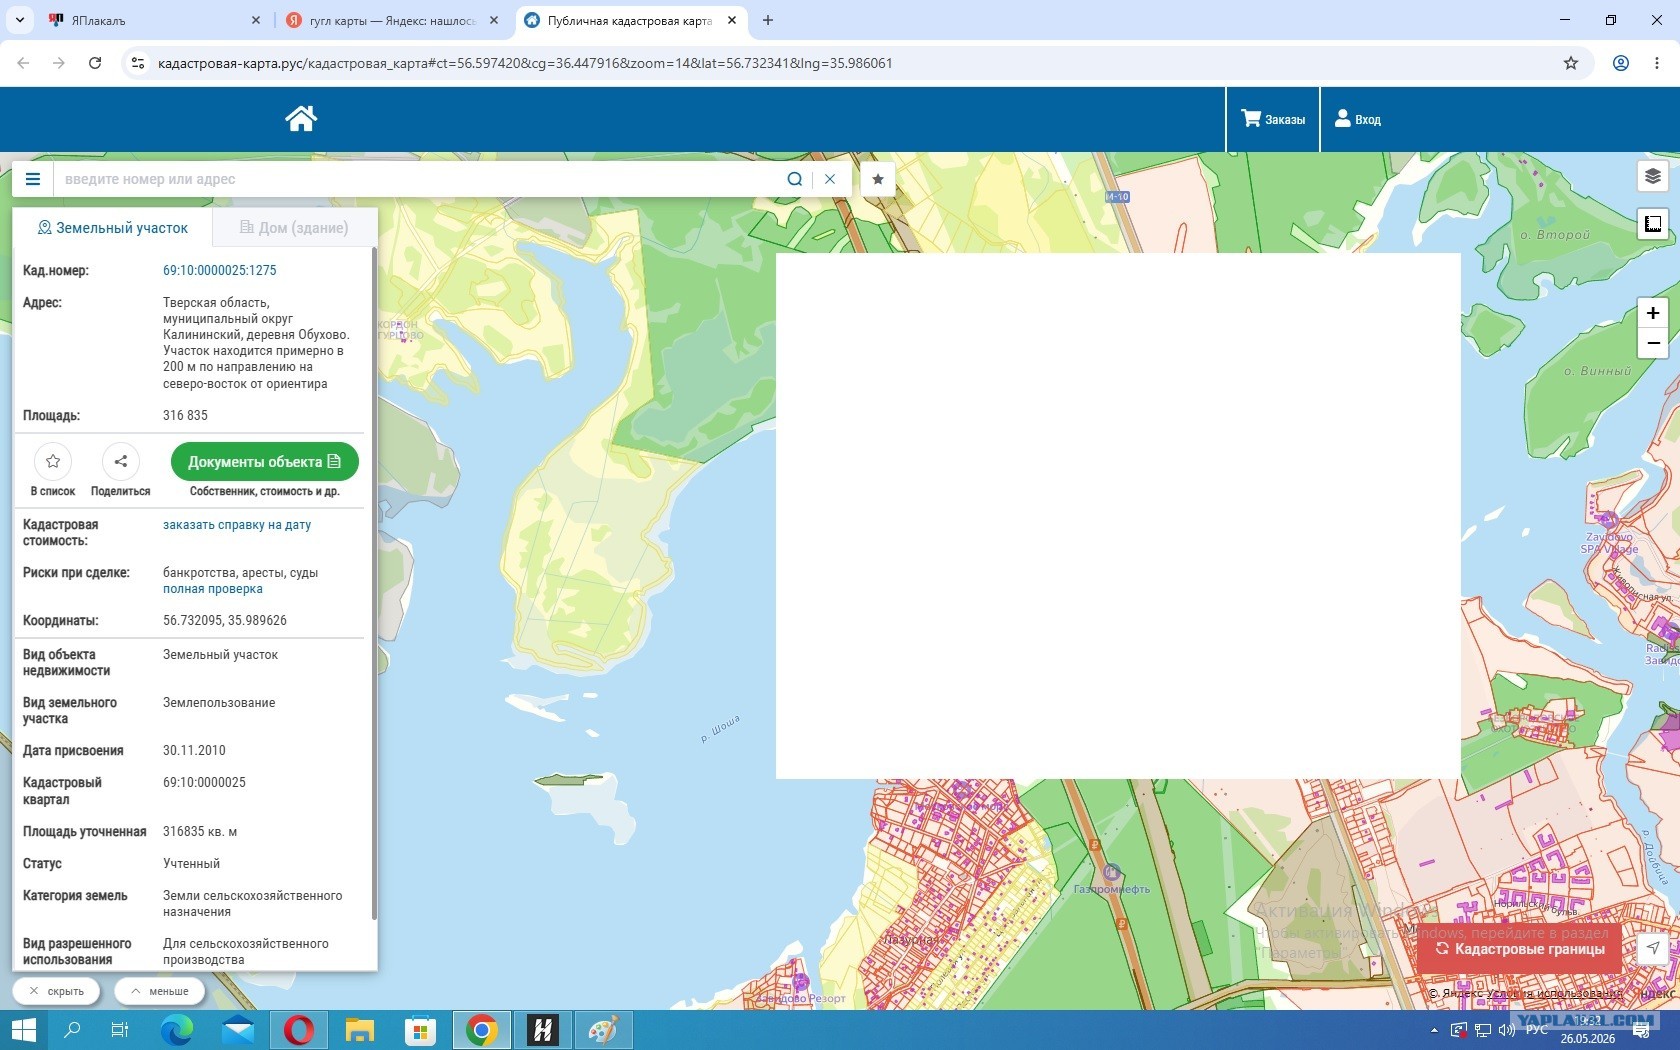Viewport: 1680px width, 1050px height.
Task: Go back in browser history
Action: tap(23, 63)
